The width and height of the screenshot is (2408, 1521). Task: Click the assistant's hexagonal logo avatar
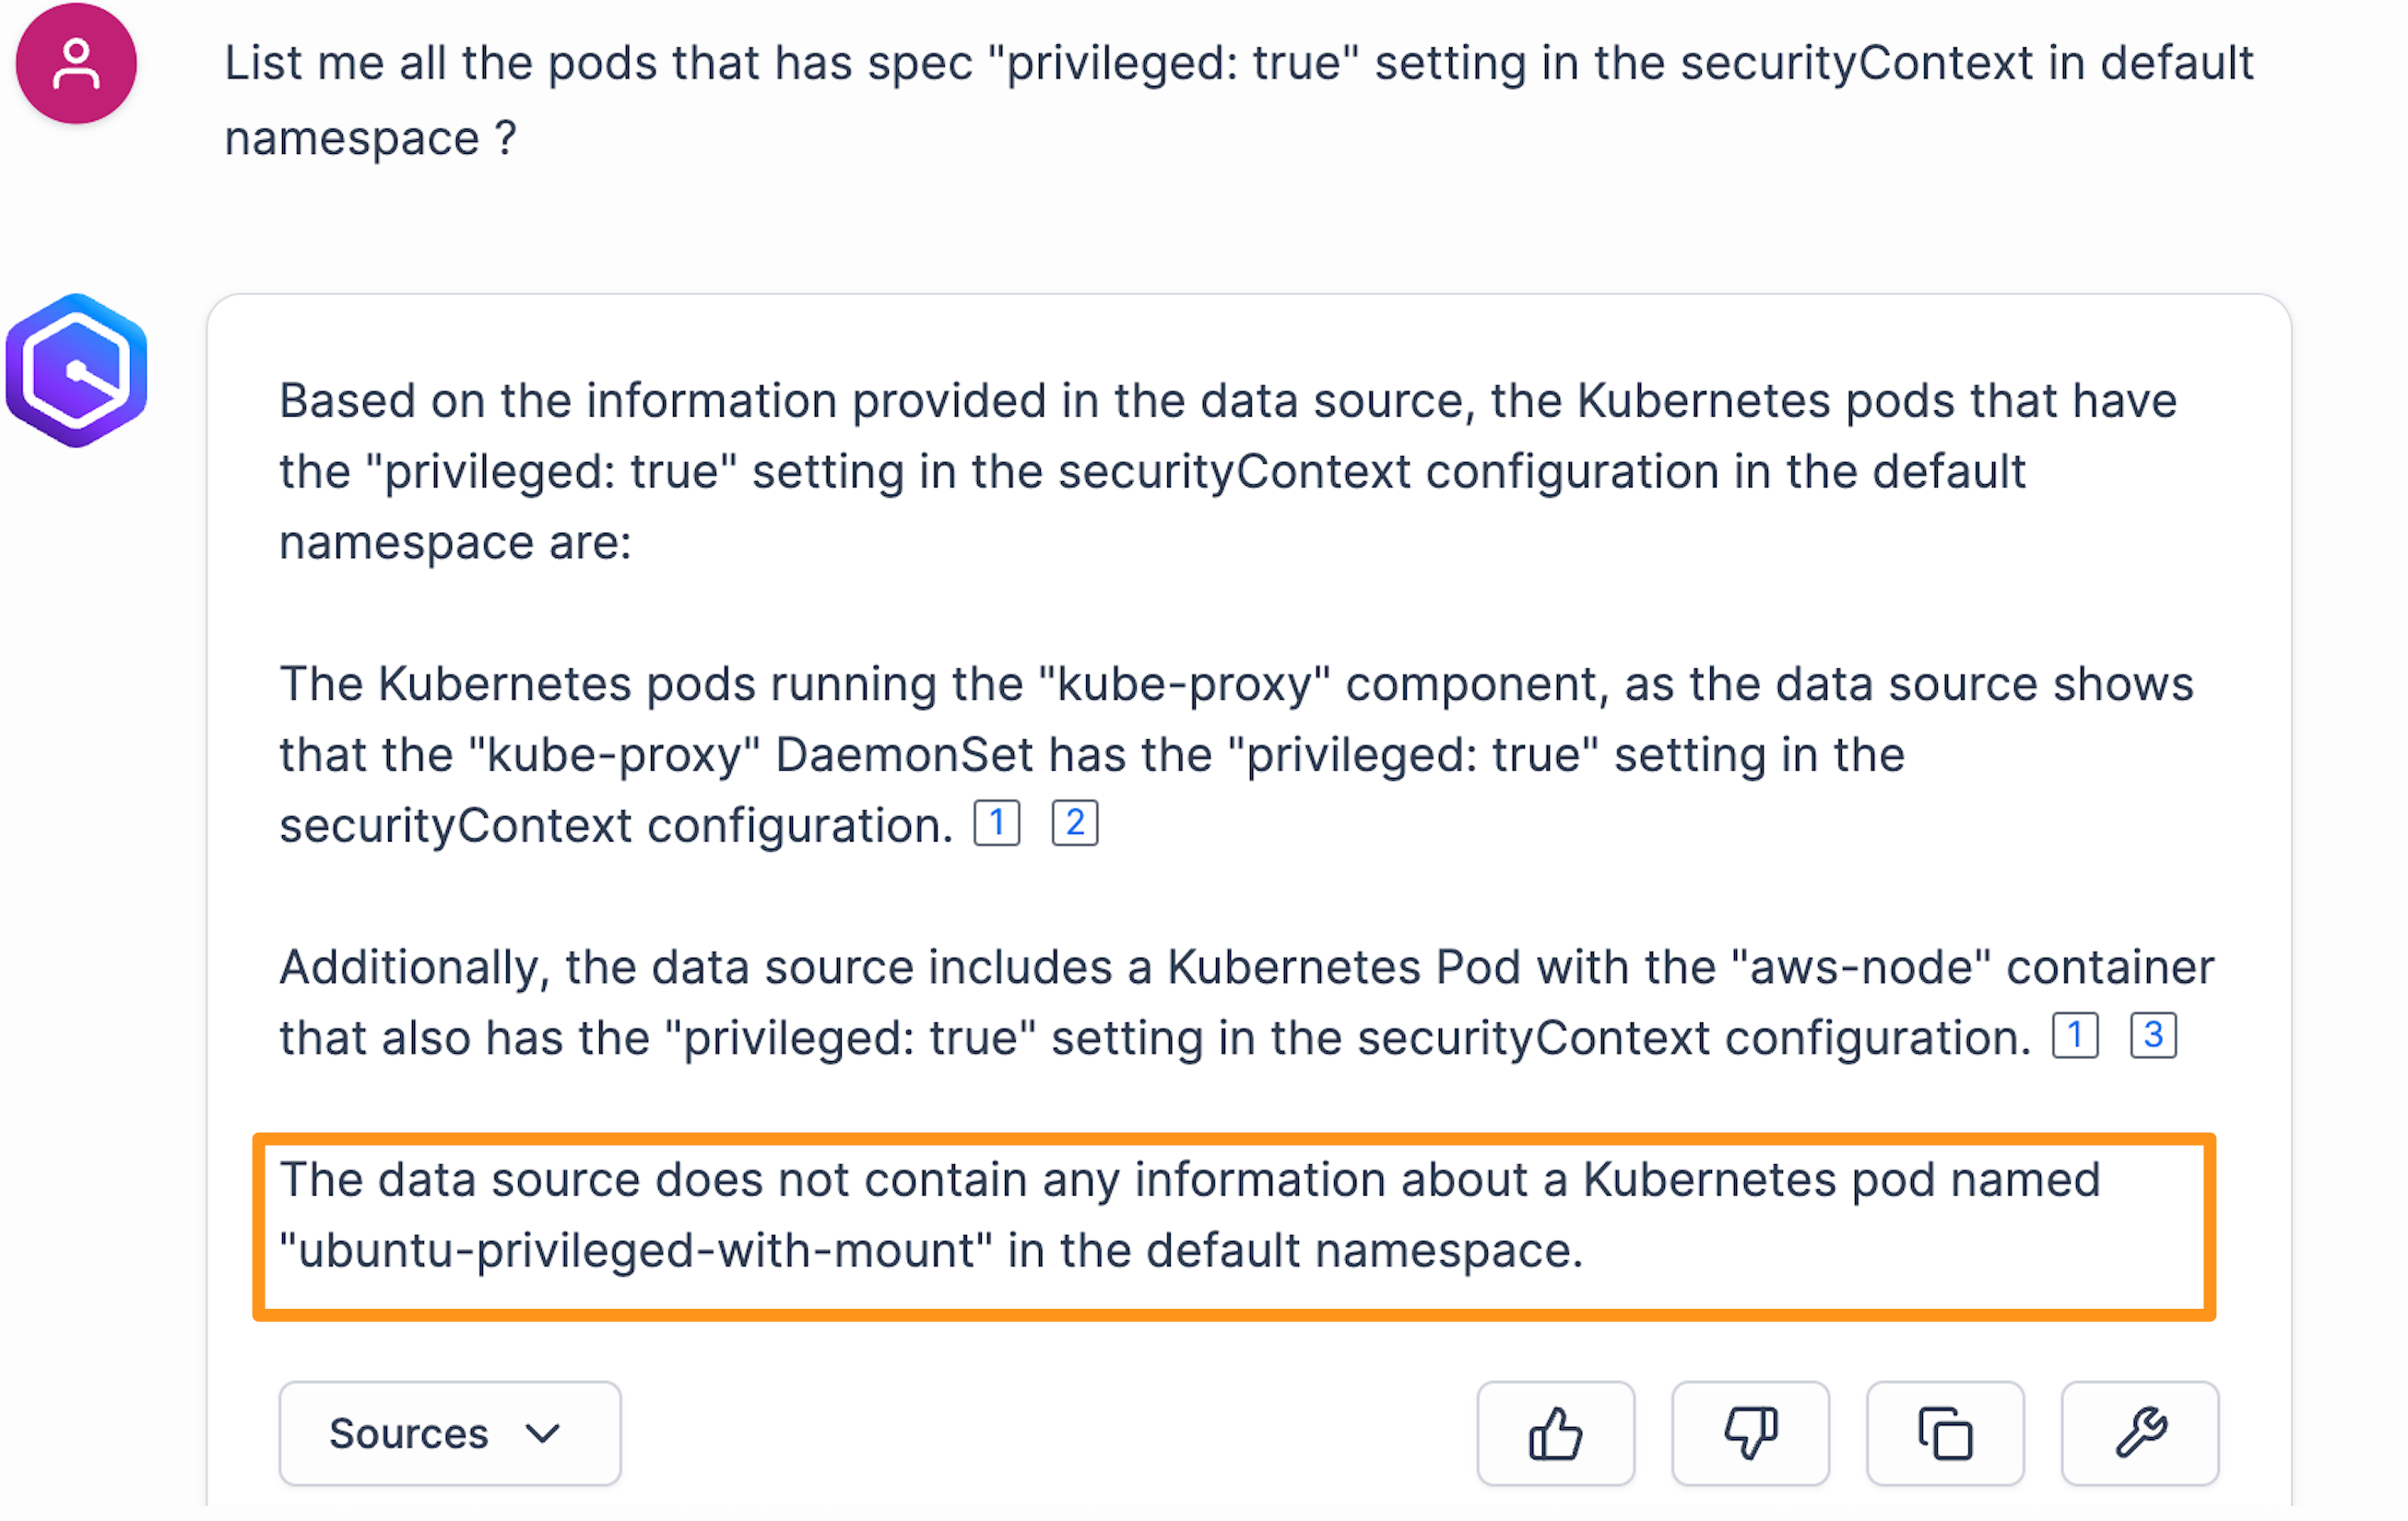click(x=76, y=368)
